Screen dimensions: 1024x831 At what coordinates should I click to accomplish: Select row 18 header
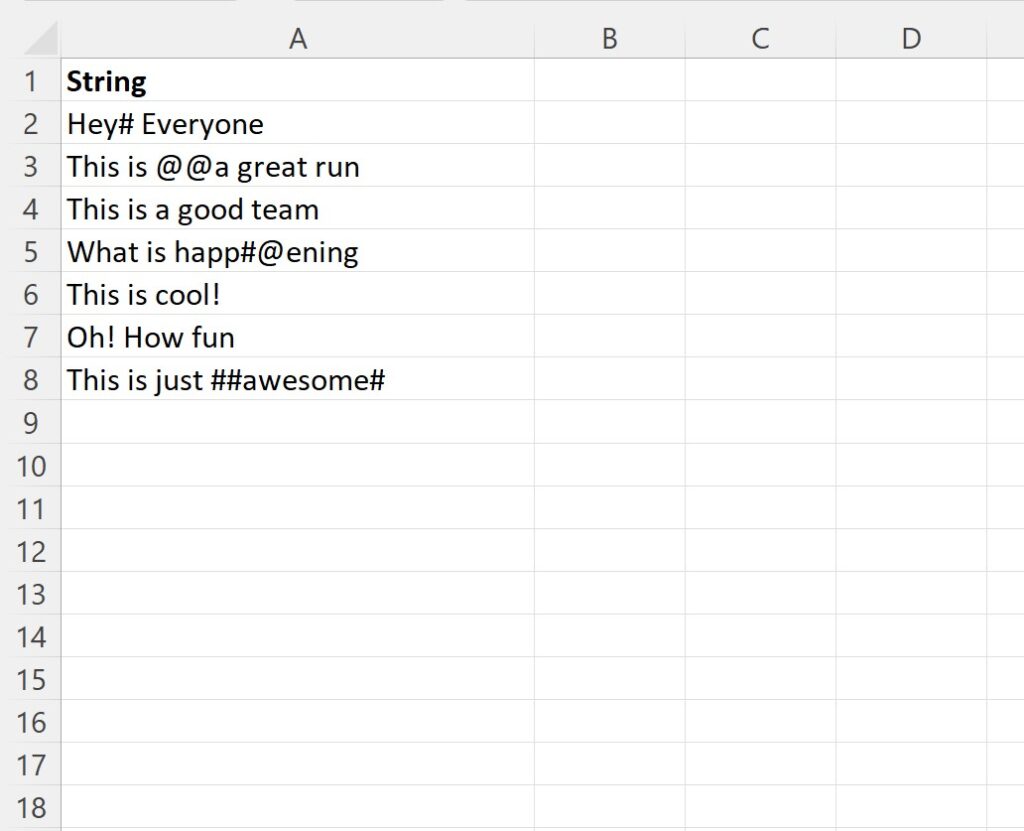tap(31, 807)
